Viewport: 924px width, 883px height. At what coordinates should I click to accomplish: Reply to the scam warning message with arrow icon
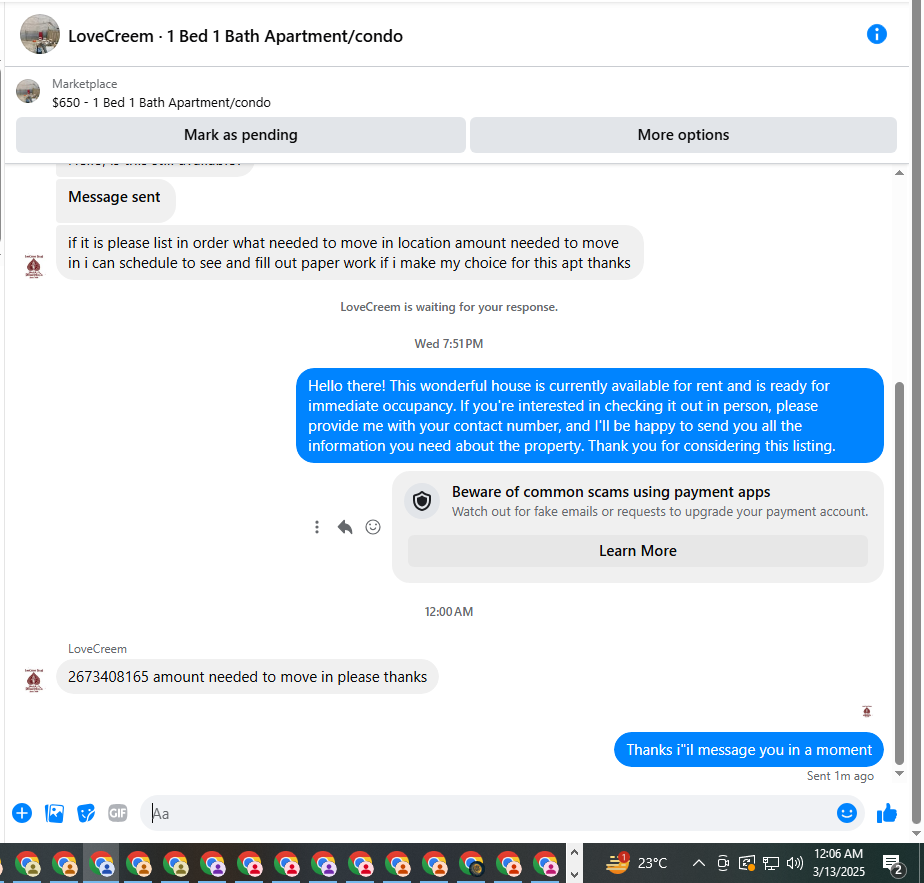pos(345,527)
